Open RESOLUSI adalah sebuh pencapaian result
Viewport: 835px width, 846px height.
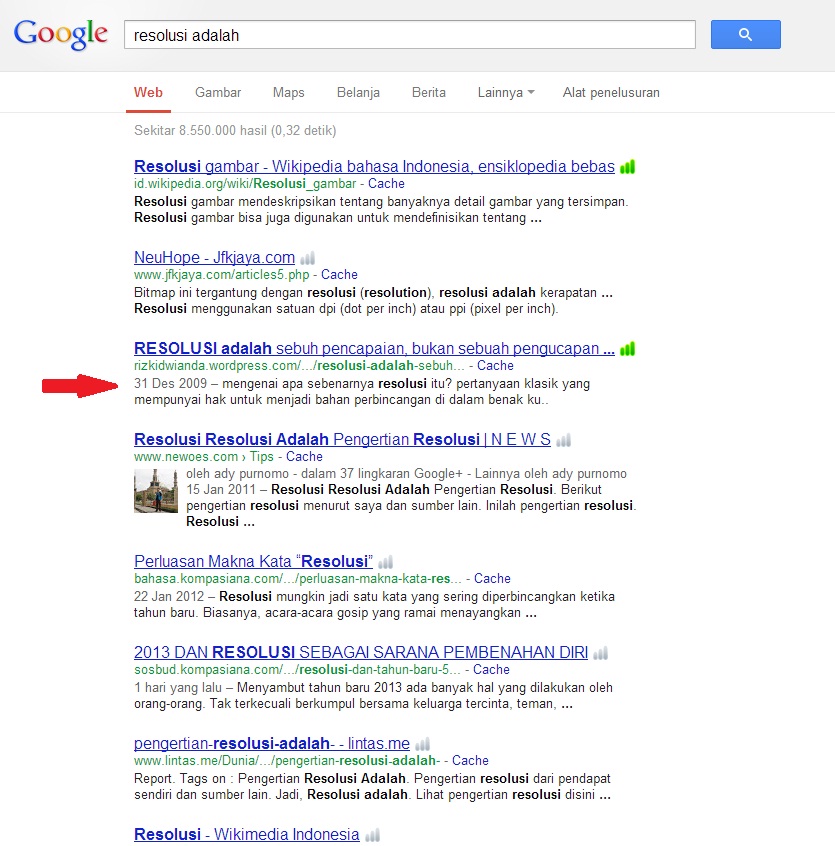coord(374,349)
